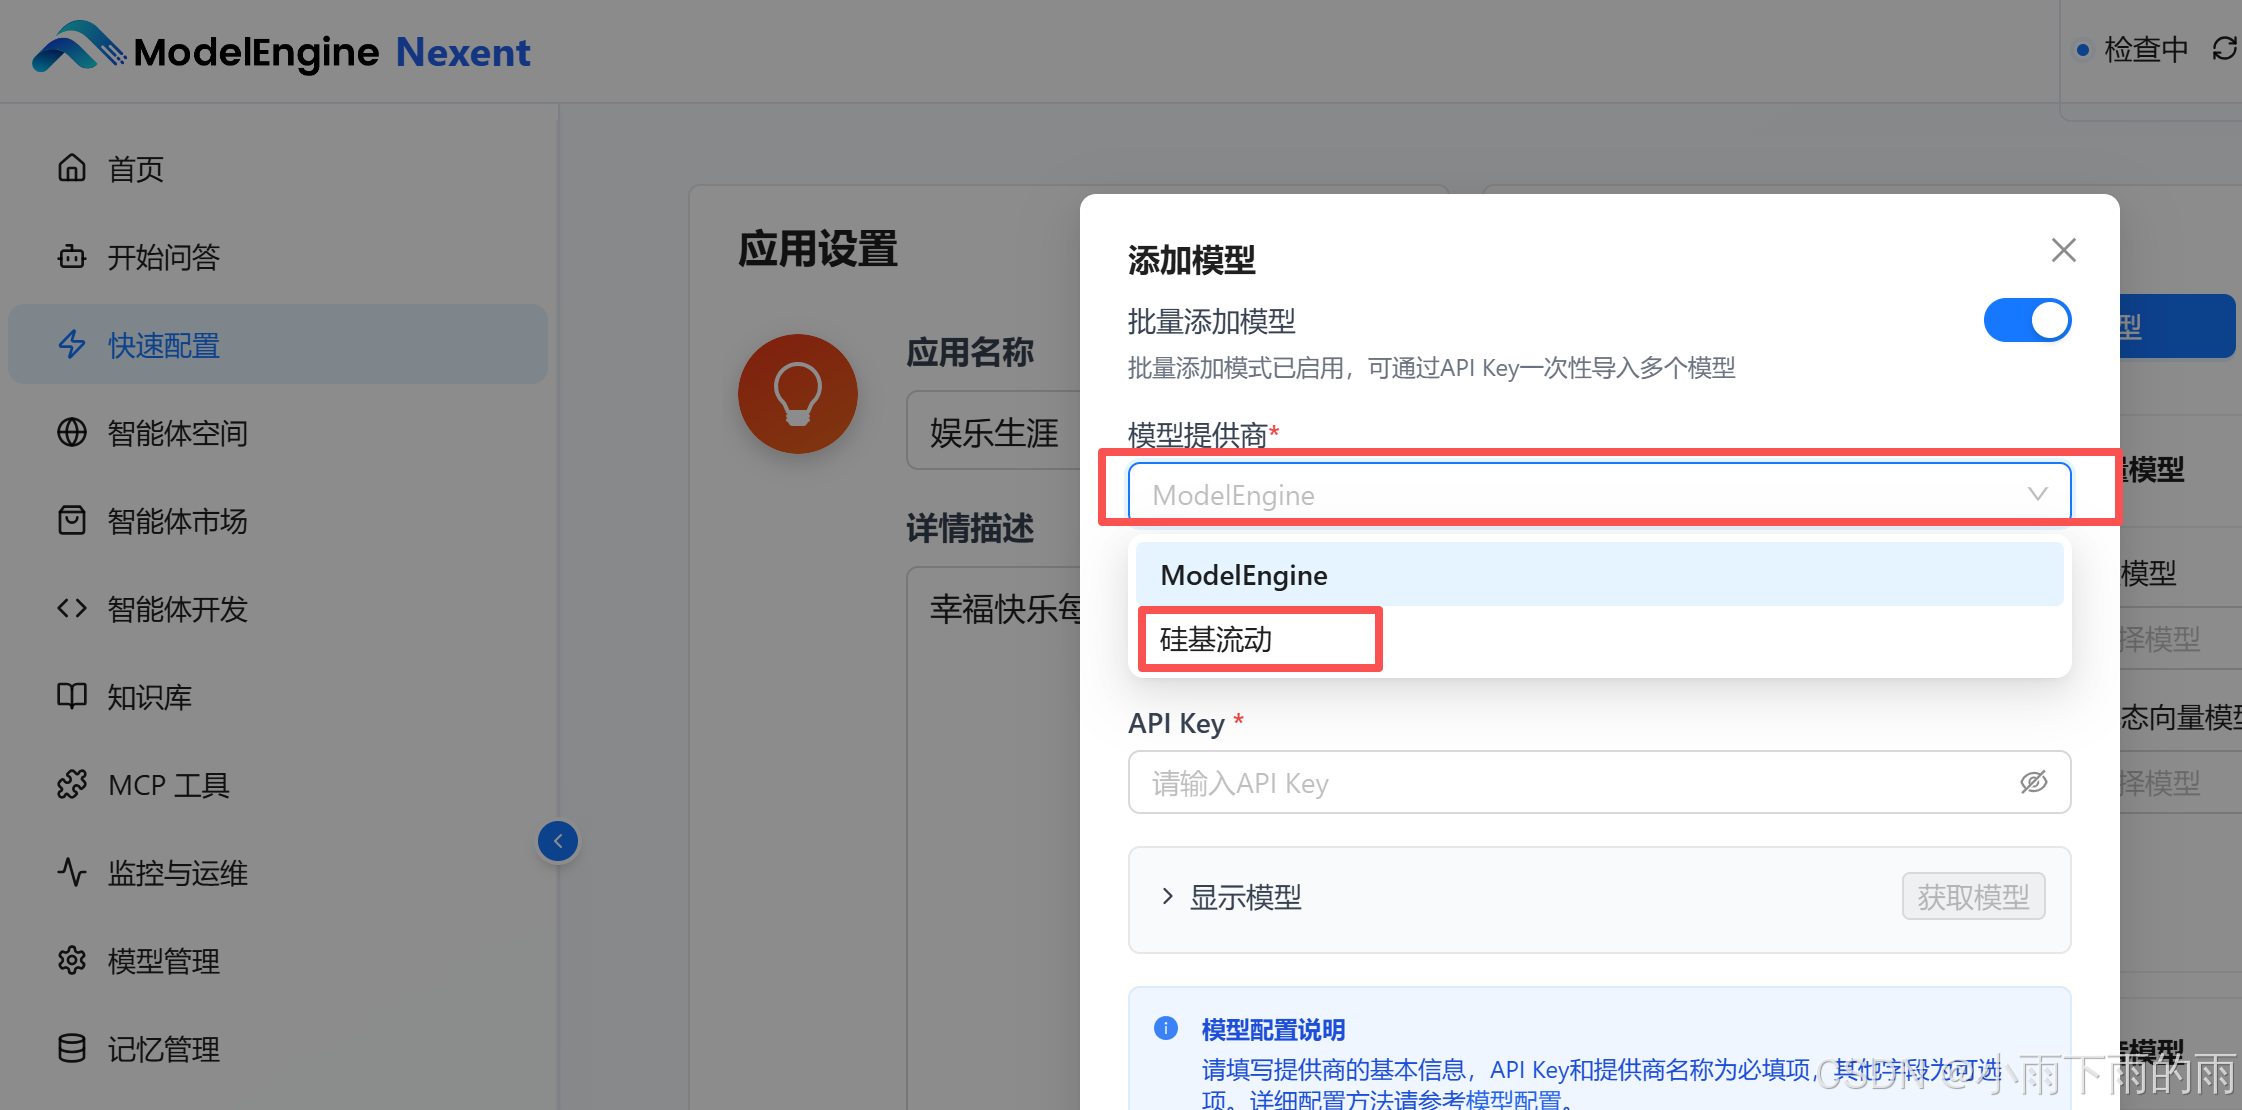Screen dimensions: 2242x1110
Task: Click the robot icon for 开始问答
Action: [71, 257]
